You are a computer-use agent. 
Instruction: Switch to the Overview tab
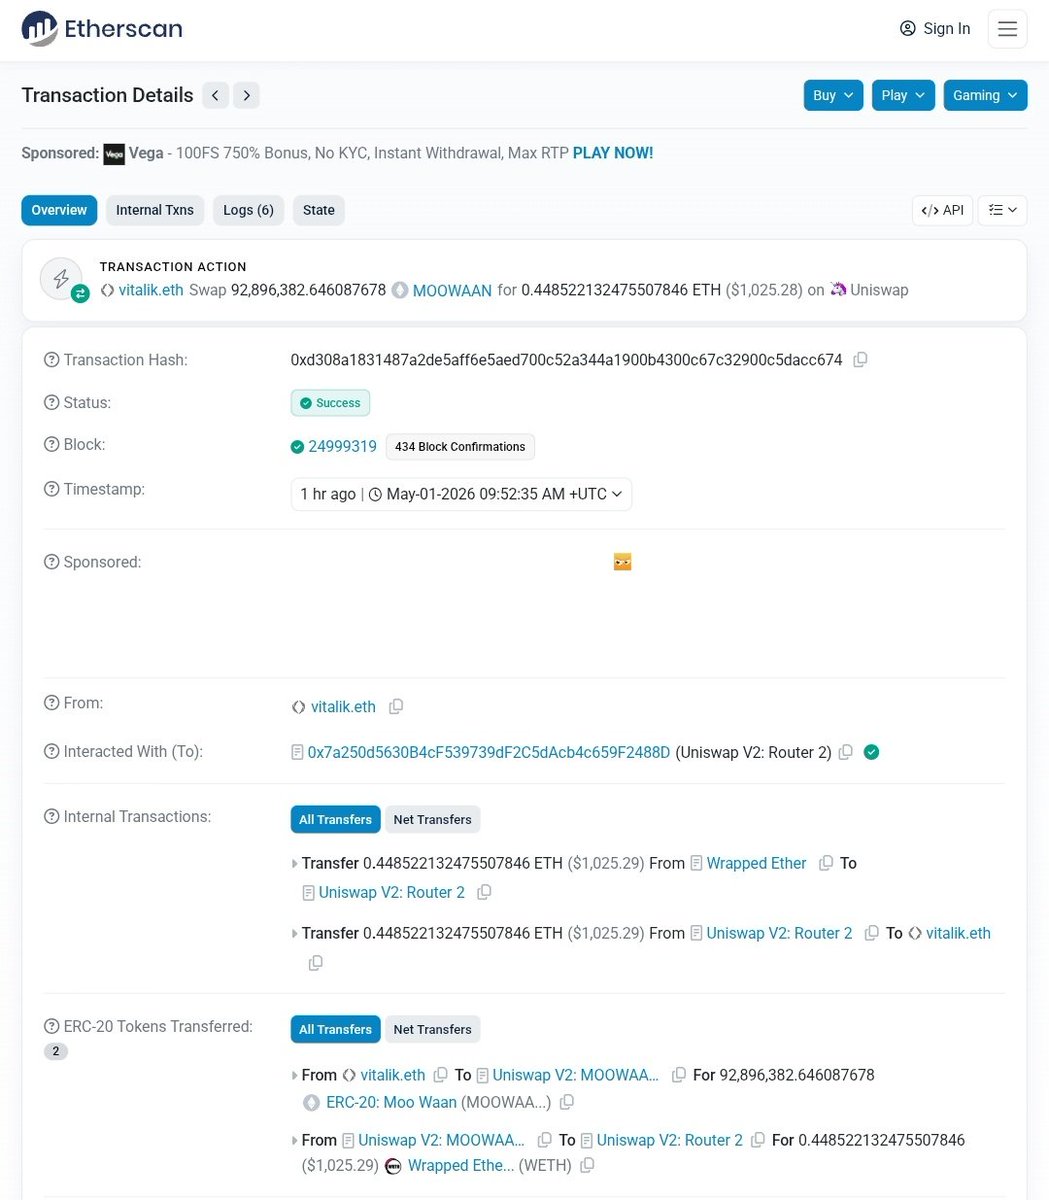(59, 210)
